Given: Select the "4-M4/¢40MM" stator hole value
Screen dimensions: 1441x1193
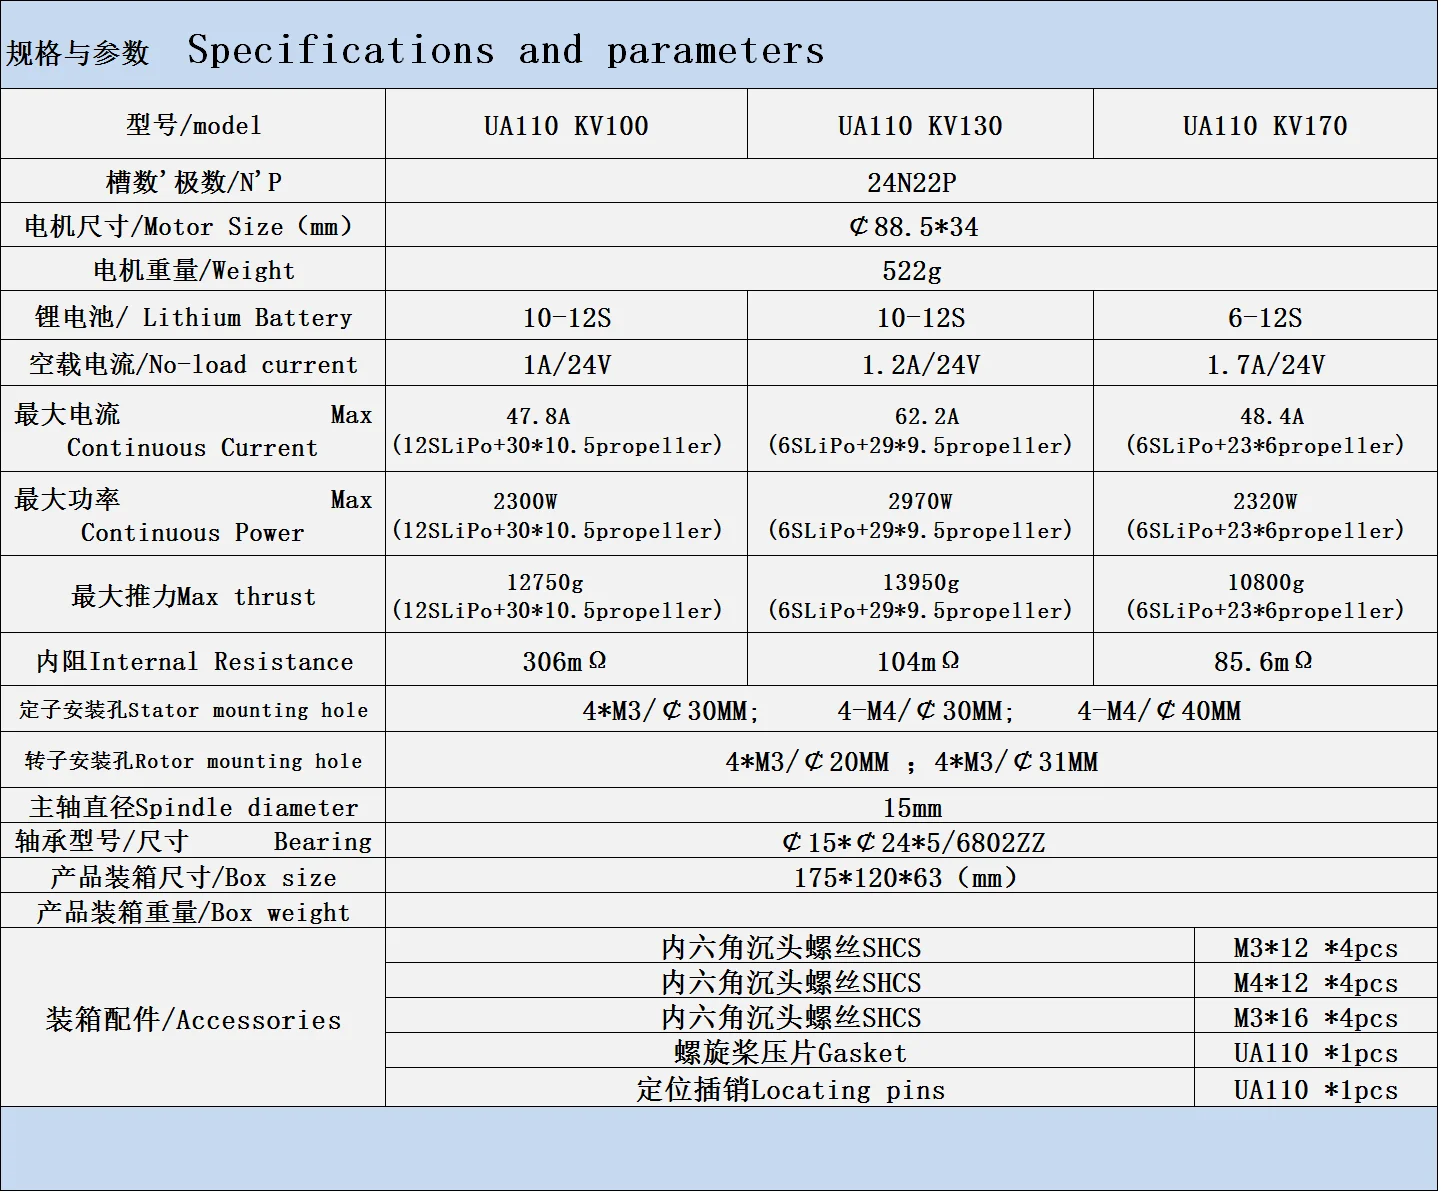Looking at the screenshot, I should [1159, 711].
